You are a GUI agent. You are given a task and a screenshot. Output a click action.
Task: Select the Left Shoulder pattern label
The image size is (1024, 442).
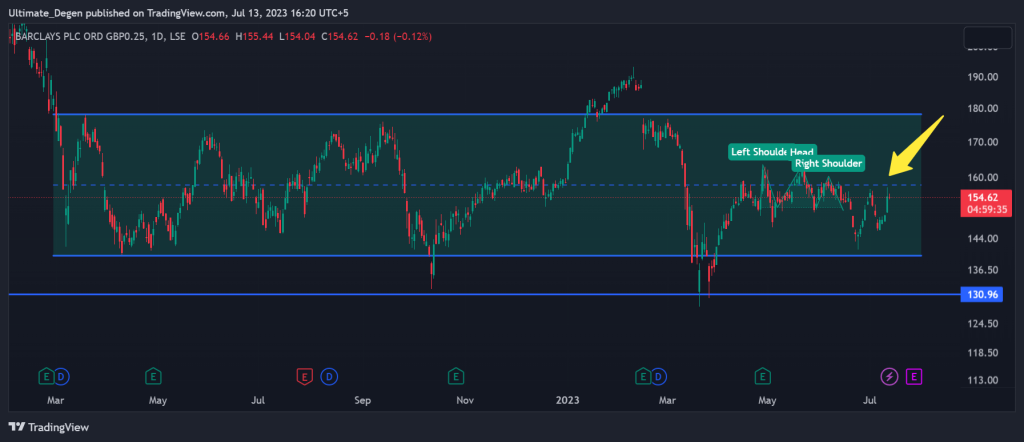(761, 152)
